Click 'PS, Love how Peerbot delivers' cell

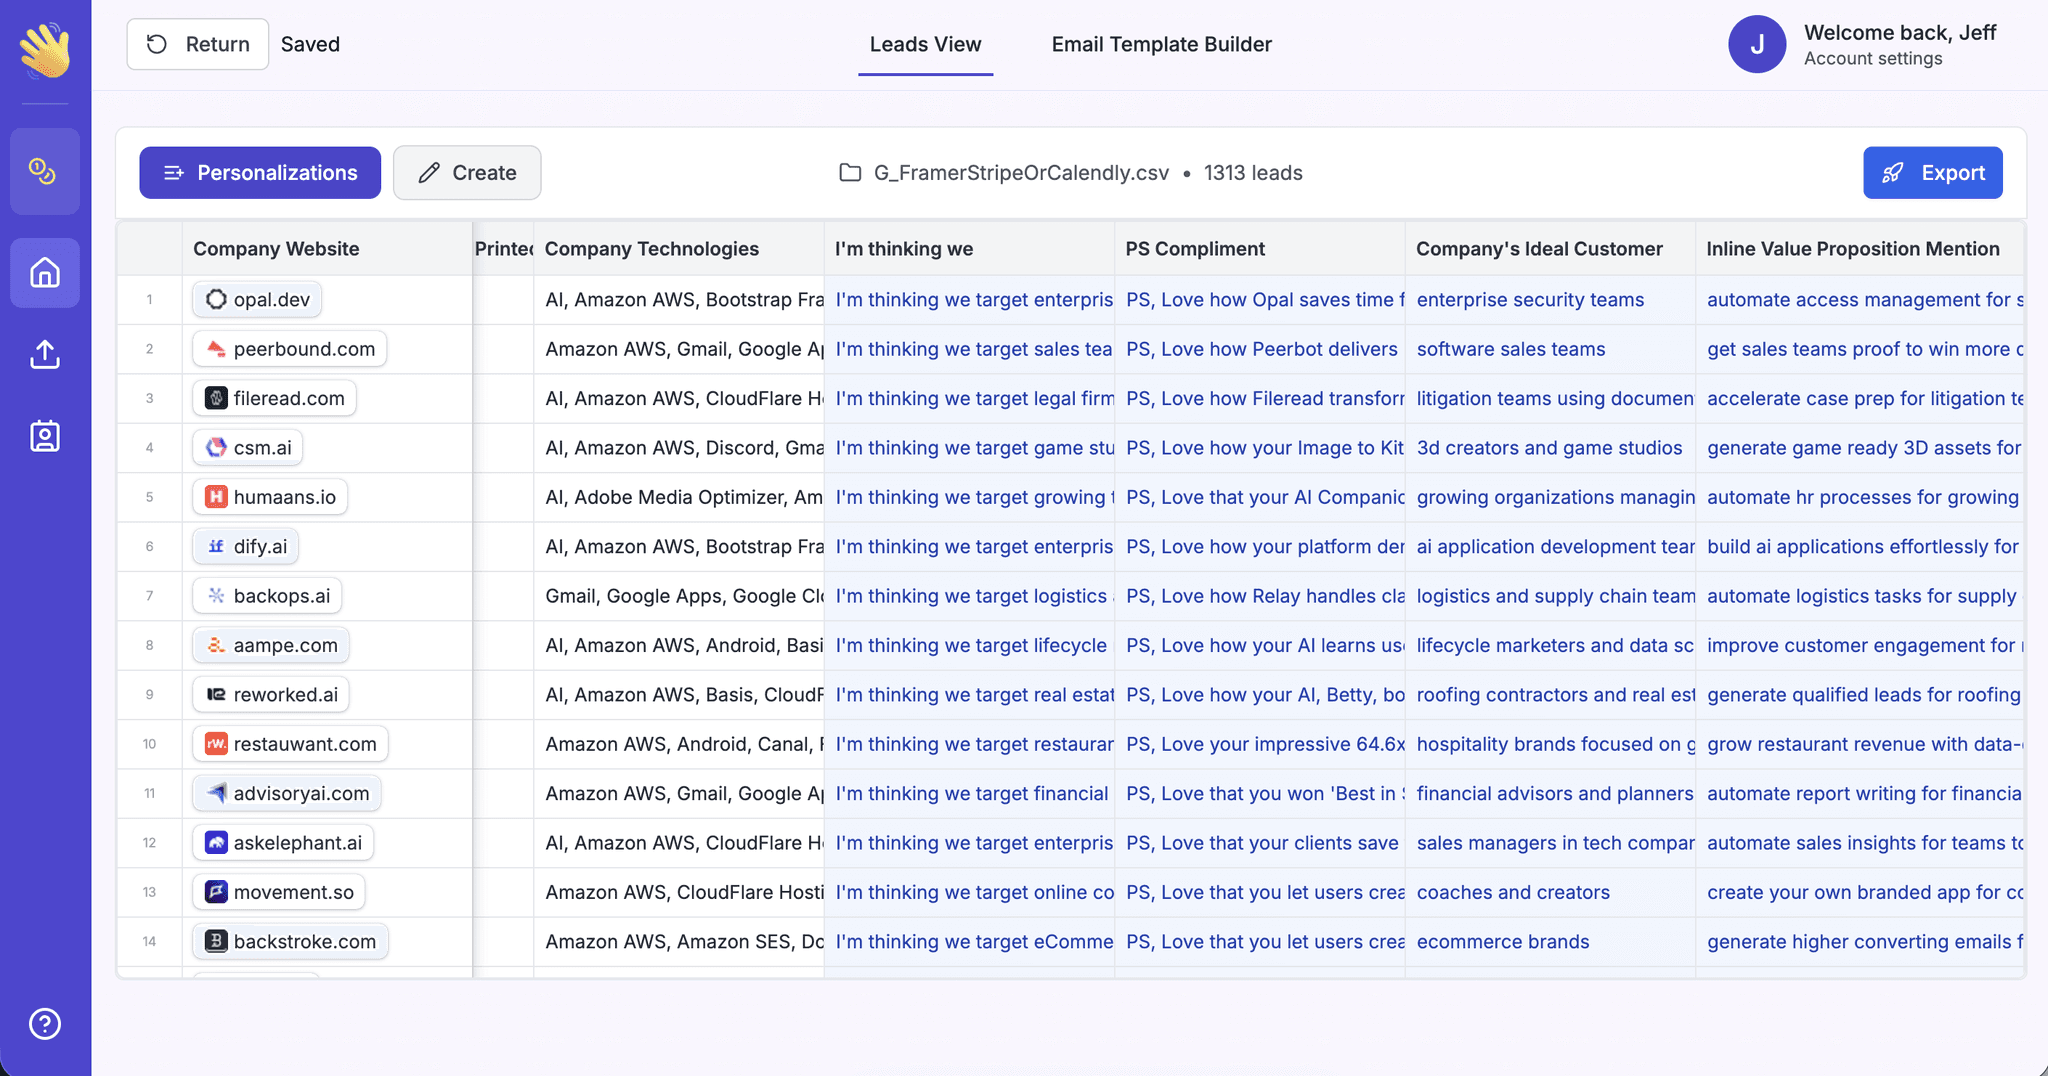(1260, 349)
